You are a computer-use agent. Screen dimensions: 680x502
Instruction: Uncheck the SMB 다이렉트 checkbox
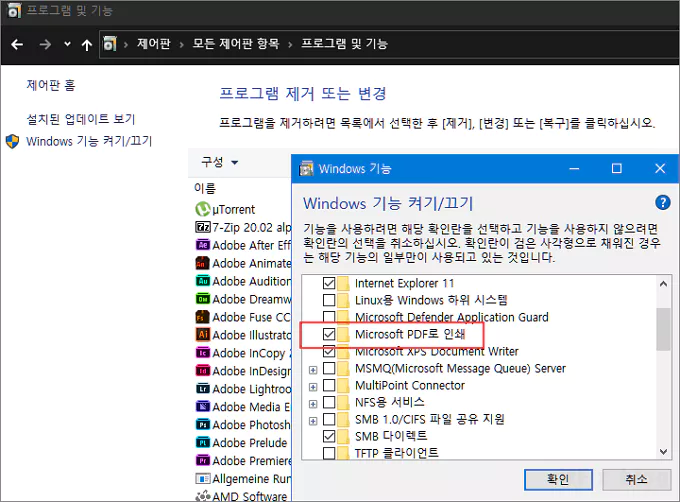pyautogui.click(x=329, y=436)
